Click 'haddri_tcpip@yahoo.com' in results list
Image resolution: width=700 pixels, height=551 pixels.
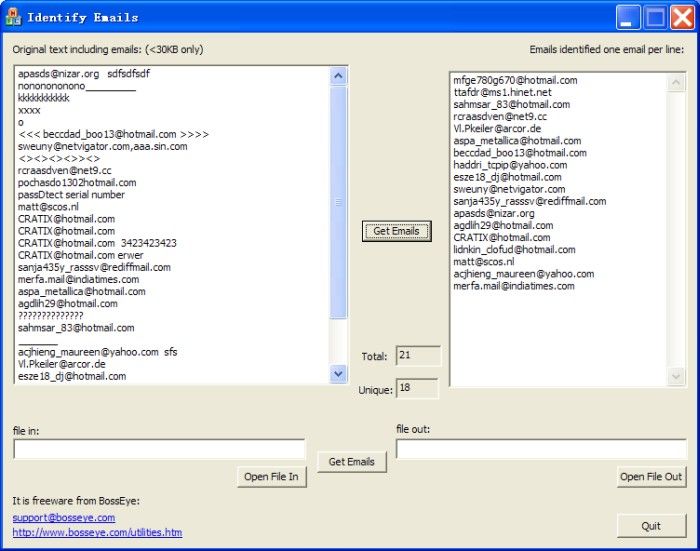(x=510, y=165)
